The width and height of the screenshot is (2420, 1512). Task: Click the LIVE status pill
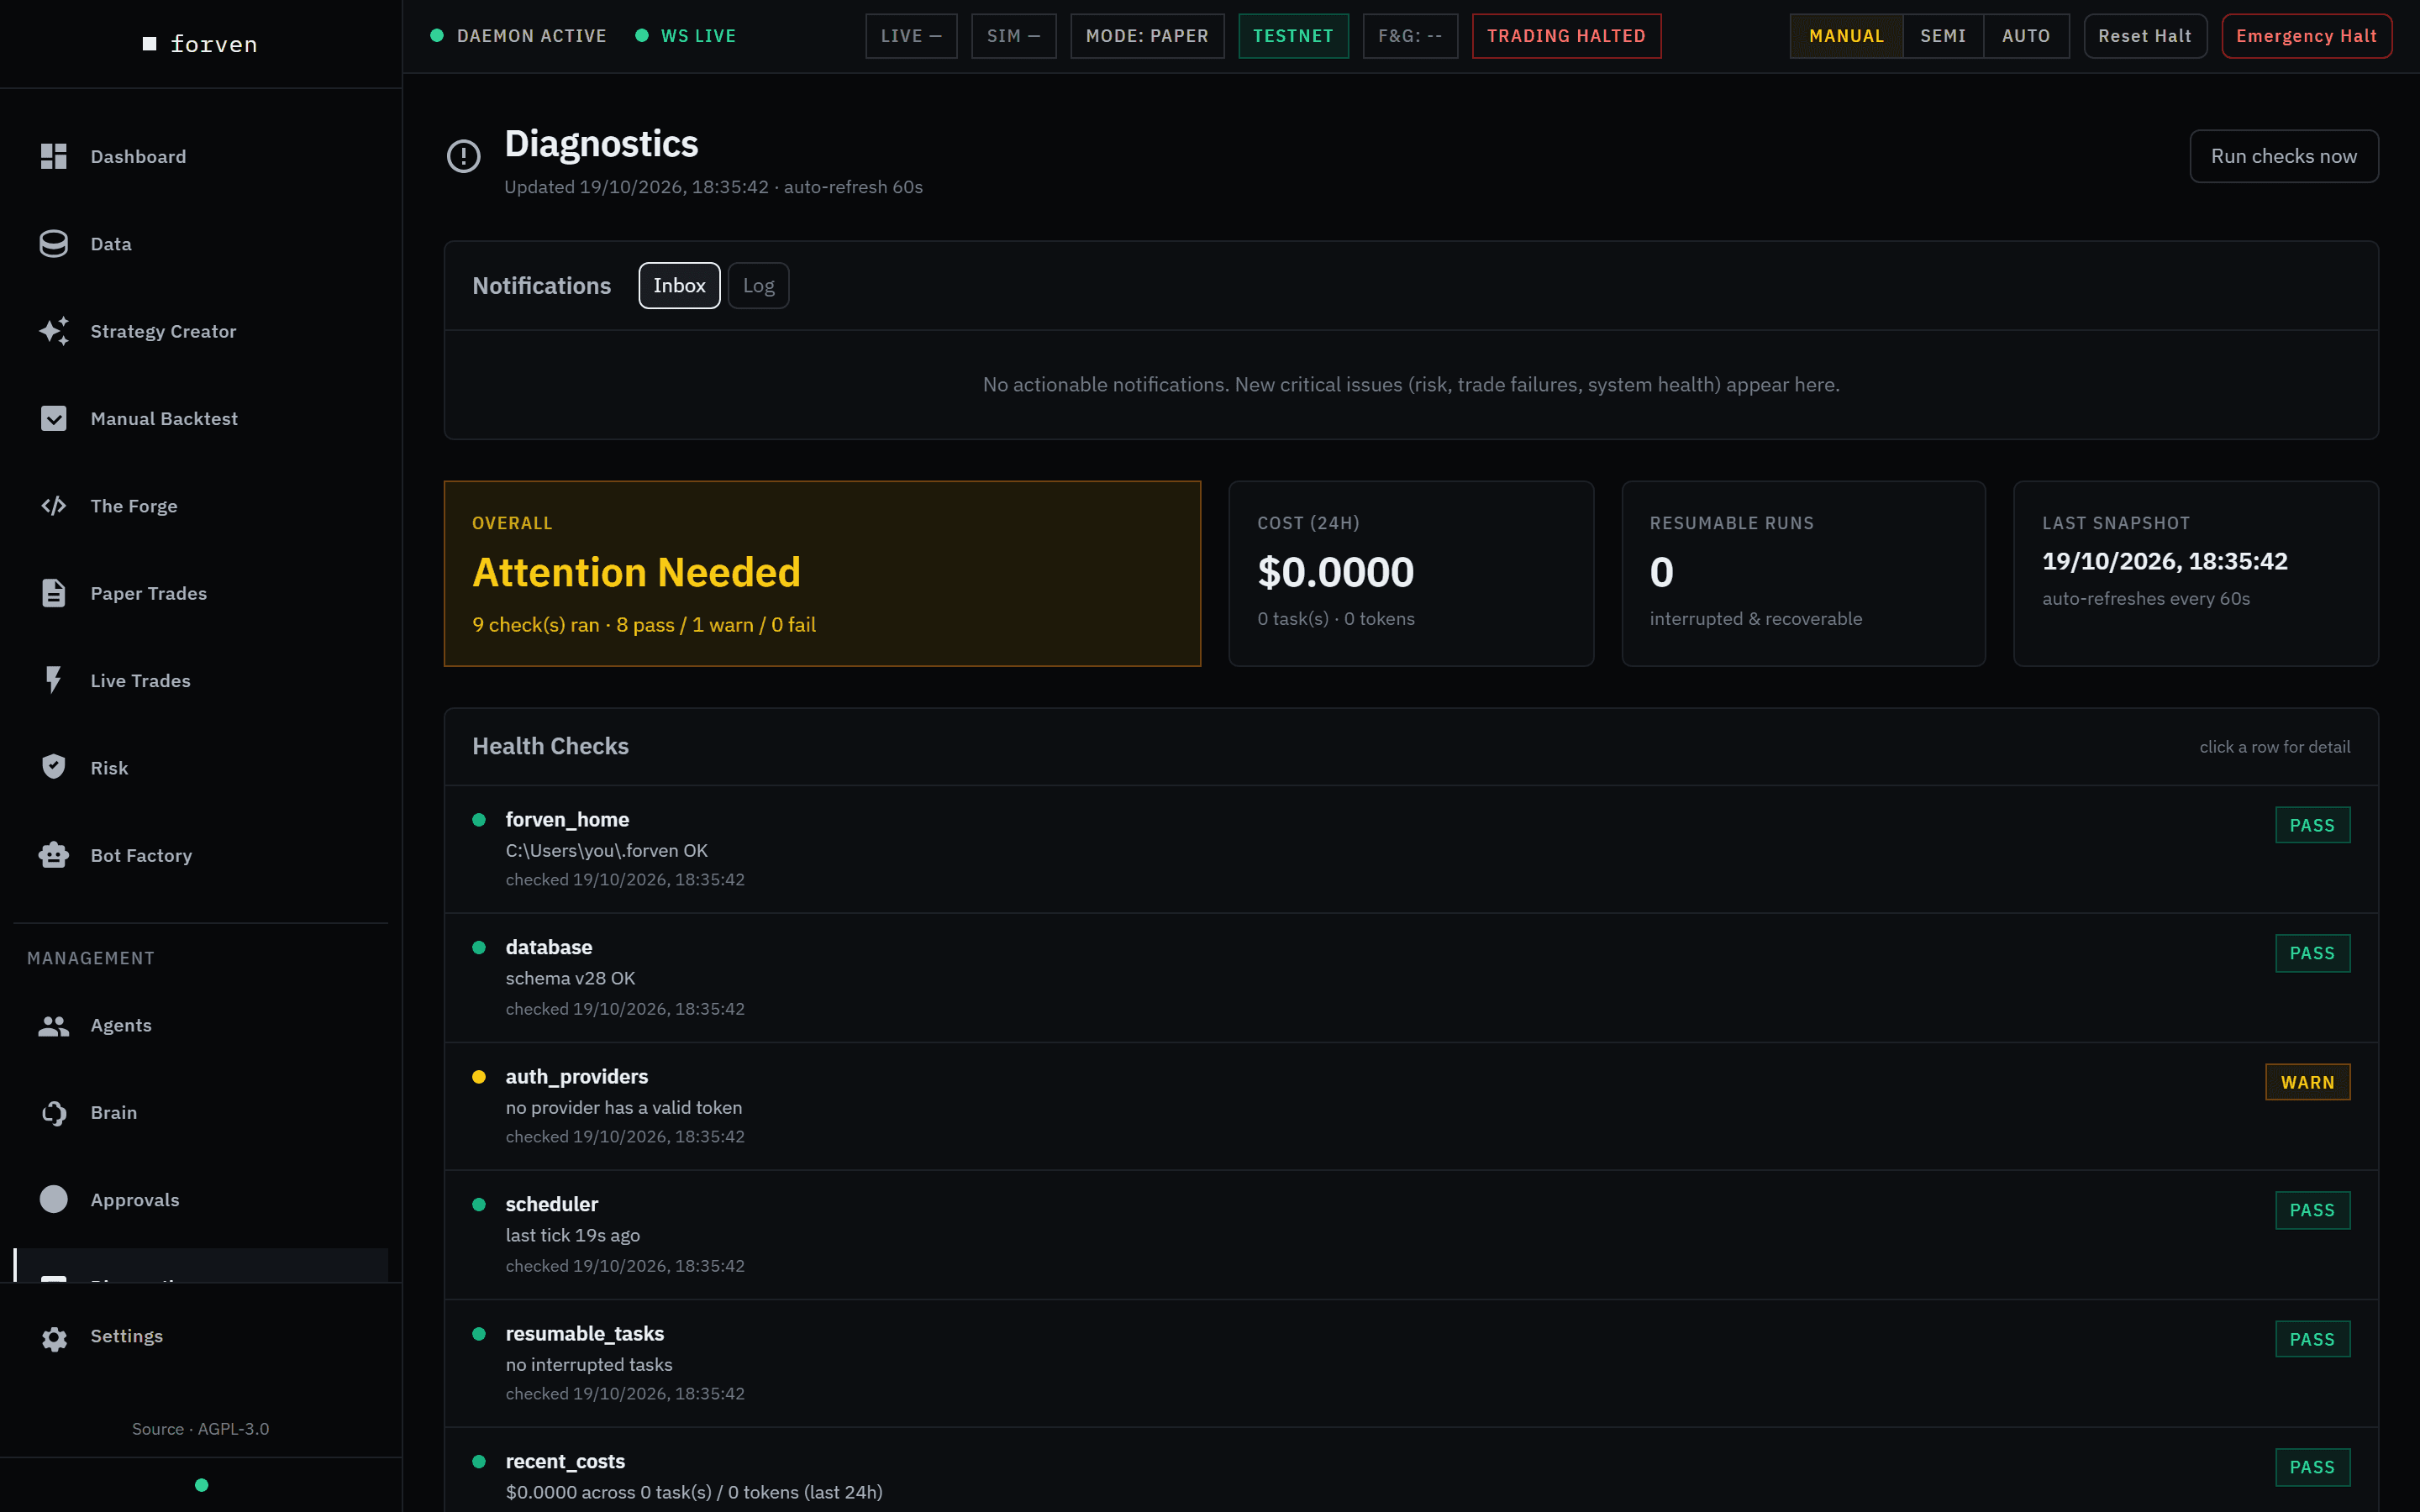(x=911, y=36)
